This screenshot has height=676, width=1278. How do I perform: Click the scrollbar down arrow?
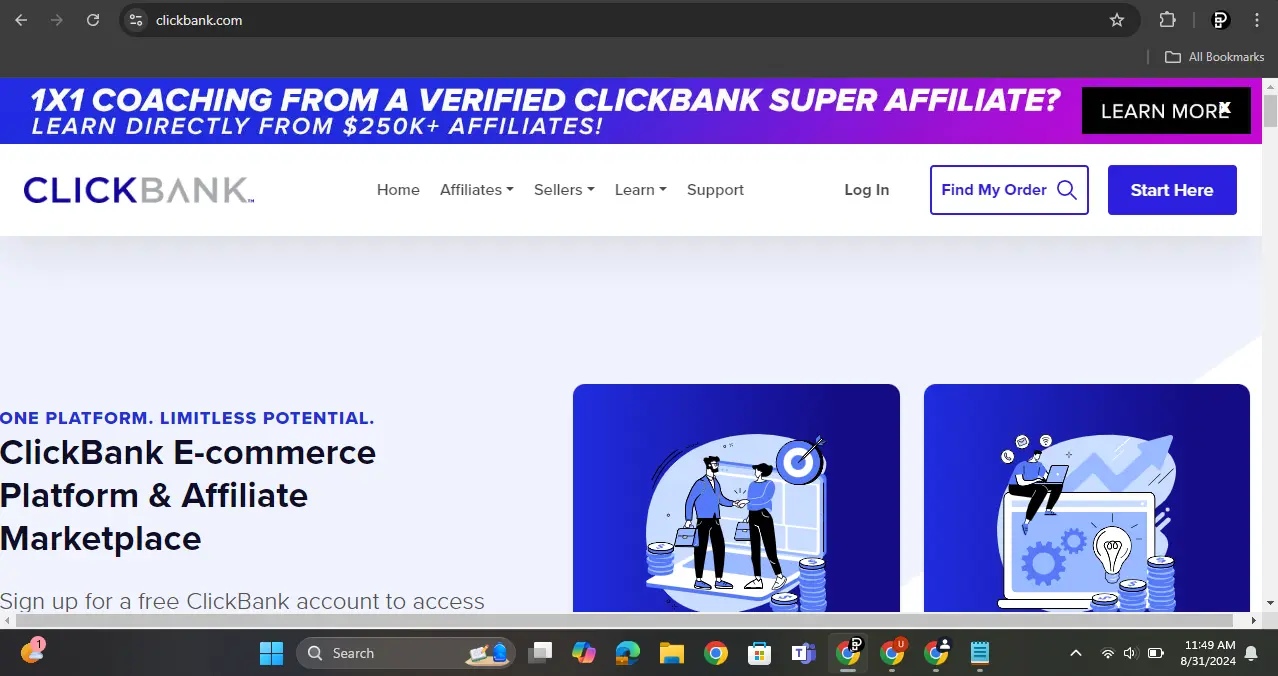(x=1270, y=604)
